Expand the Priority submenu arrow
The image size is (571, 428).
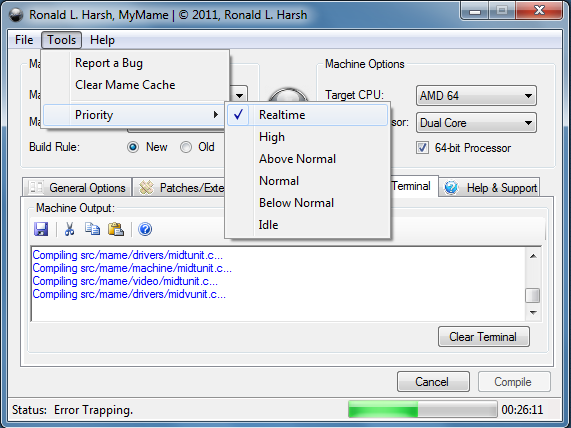(216, 115)
